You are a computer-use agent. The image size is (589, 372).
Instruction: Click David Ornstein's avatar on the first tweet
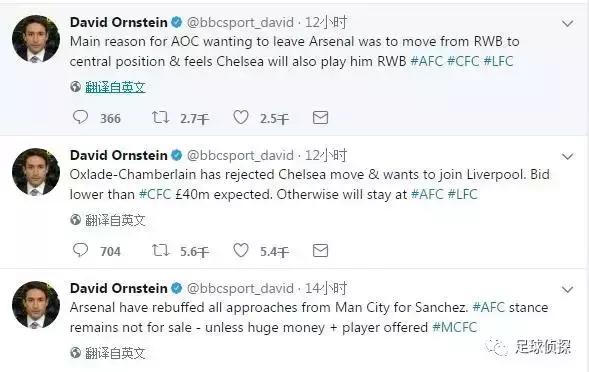[x=36, y=39]
